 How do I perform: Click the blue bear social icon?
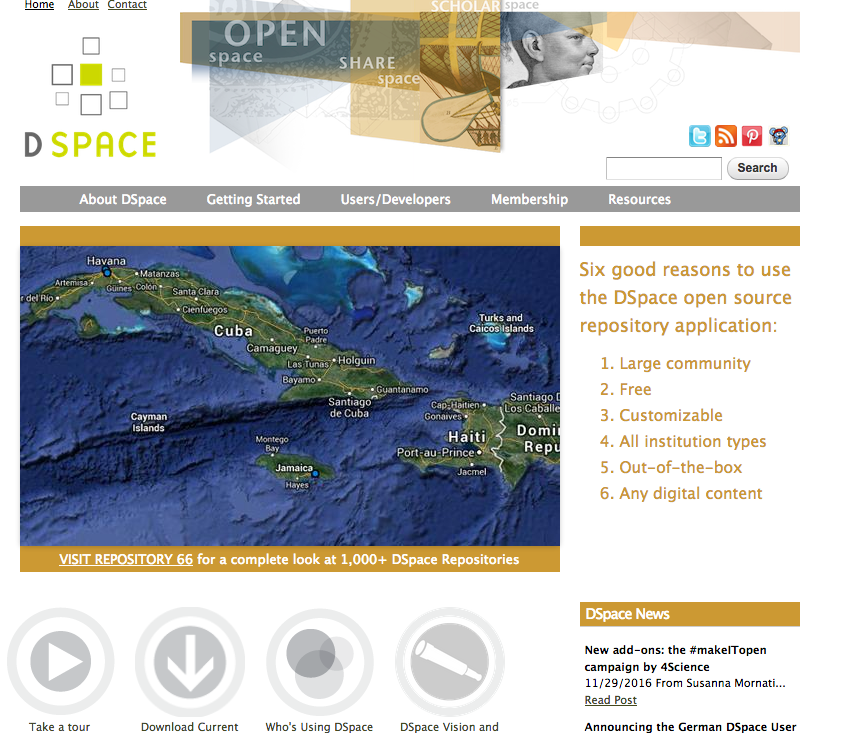click(778, 136)
